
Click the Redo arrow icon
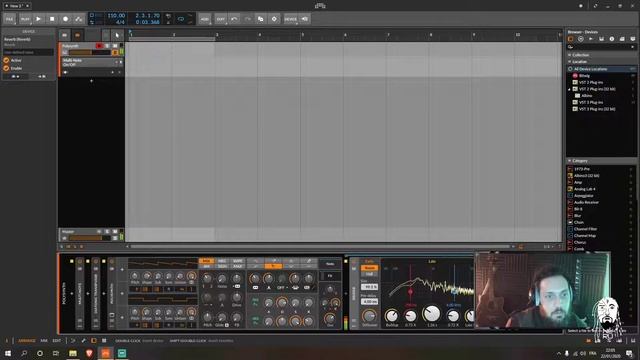(x=247, y=19)
